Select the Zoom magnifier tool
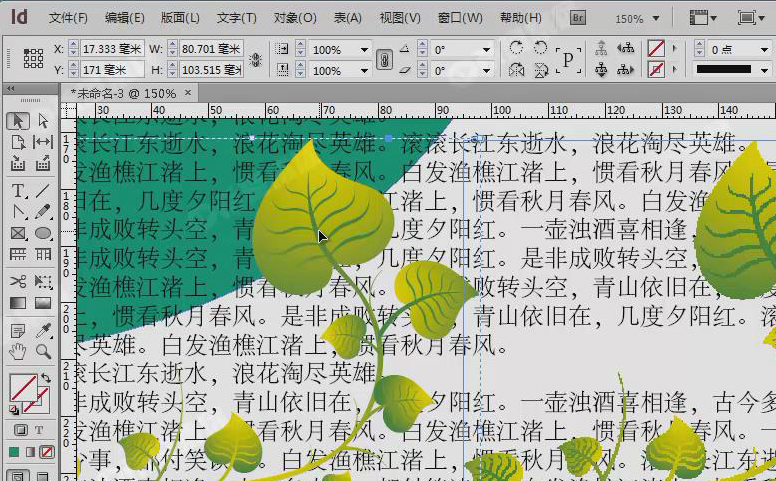Viewport: 776px width, 481px height. 43,351
